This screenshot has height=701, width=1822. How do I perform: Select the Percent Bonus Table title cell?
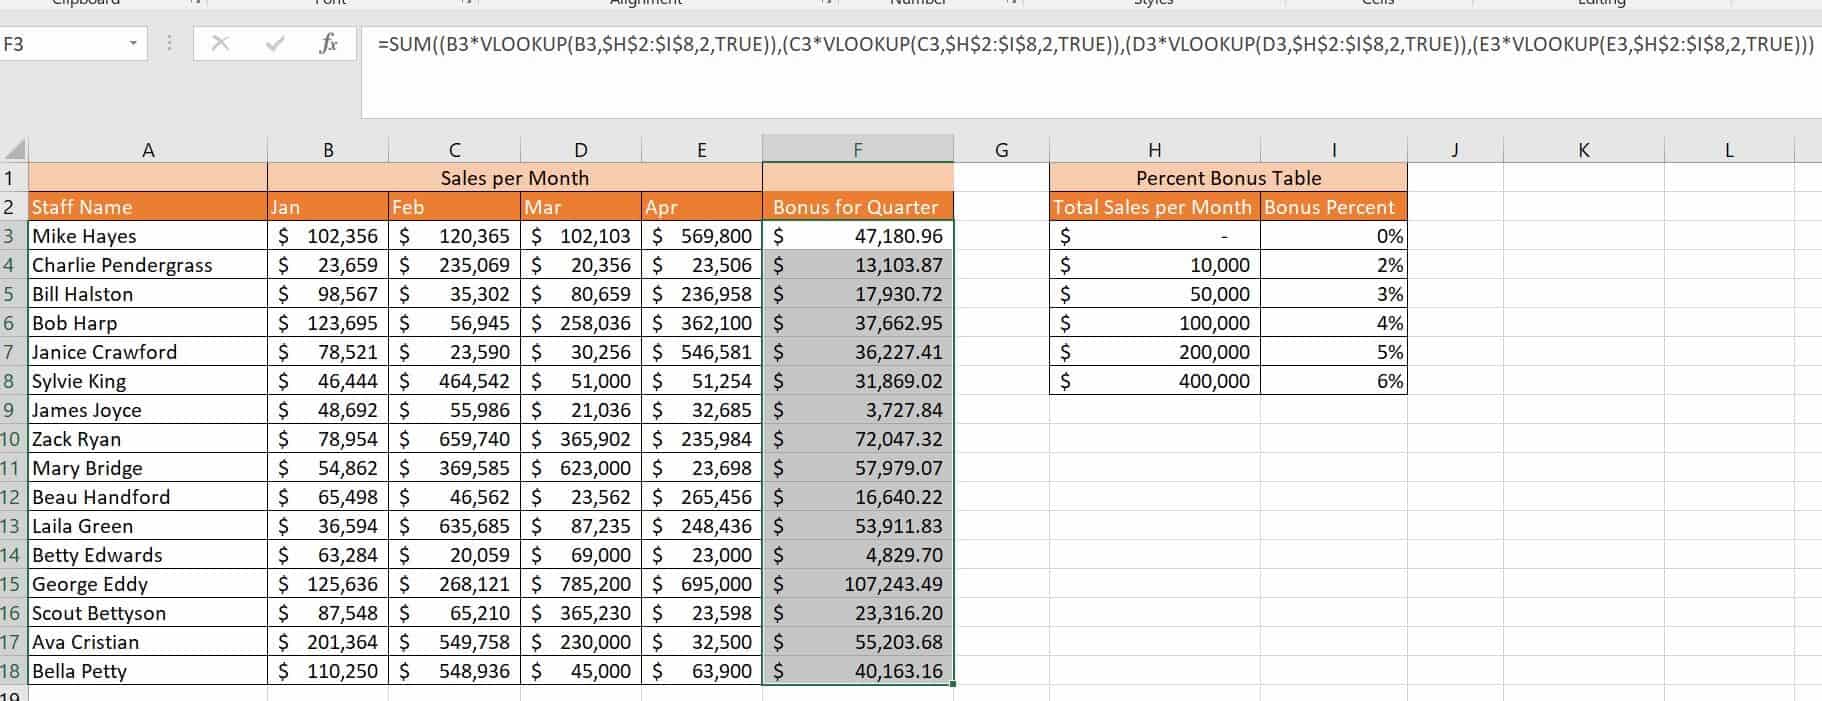coord(1228,178)
